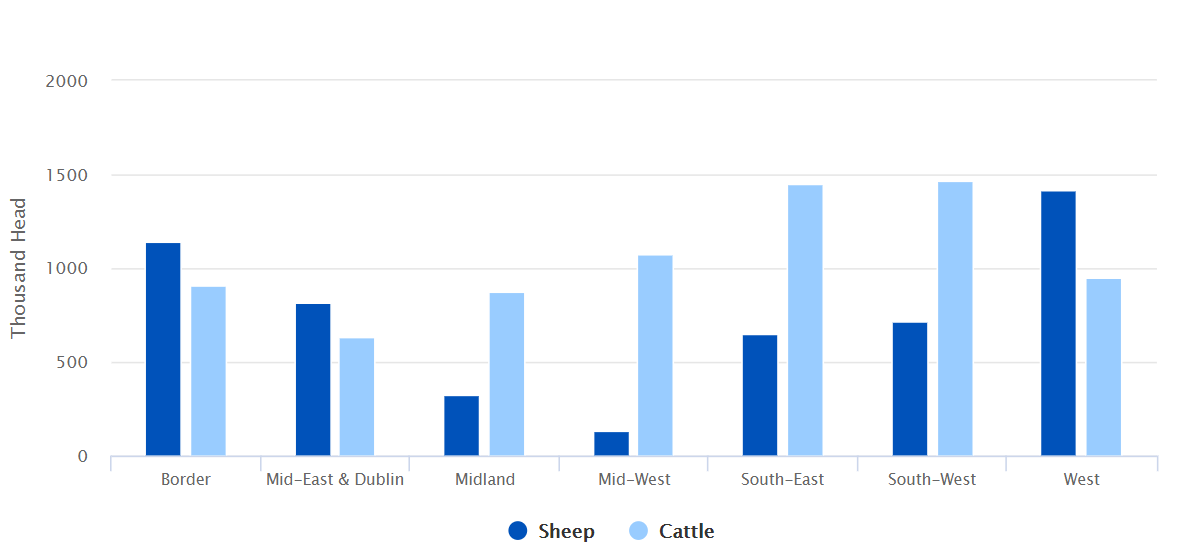Image resolution: width=1177 pixels, height=555 pixels.
Task: Click the dark blue Sheep legend circle
Action: point(518,531)
